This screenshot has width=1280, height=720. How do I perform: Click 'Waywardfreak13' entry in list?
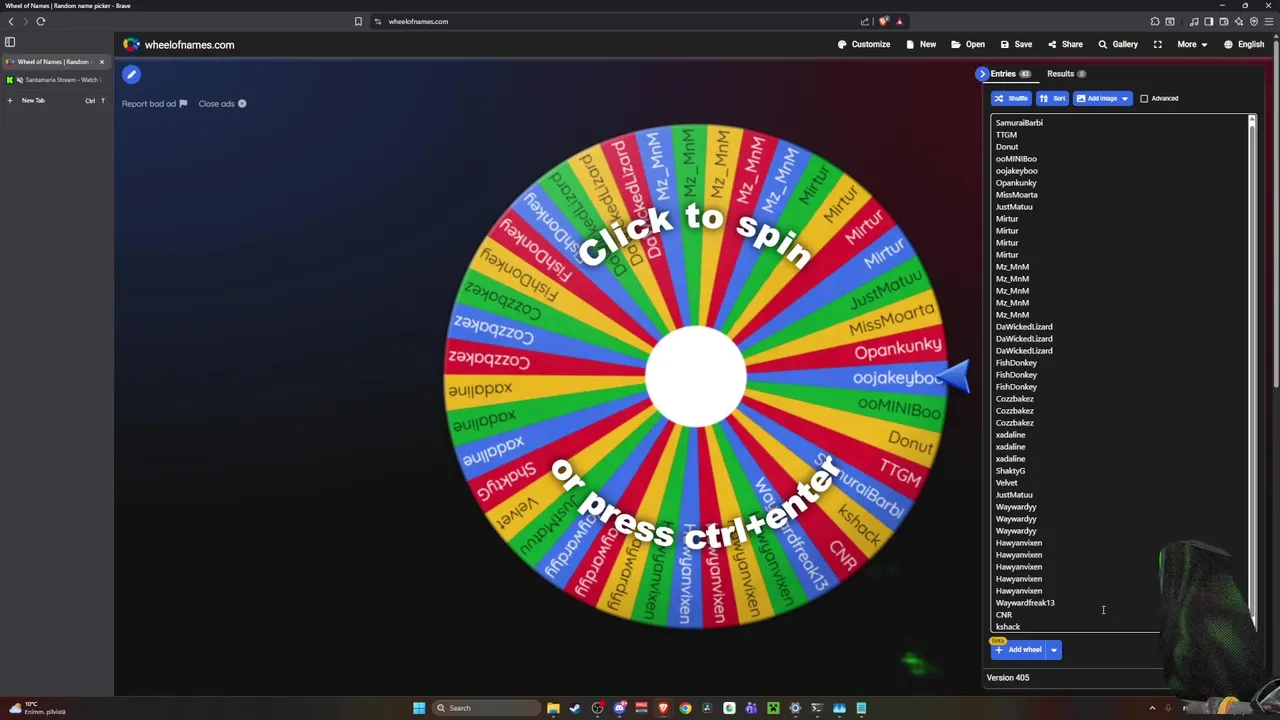(1025, 603)
